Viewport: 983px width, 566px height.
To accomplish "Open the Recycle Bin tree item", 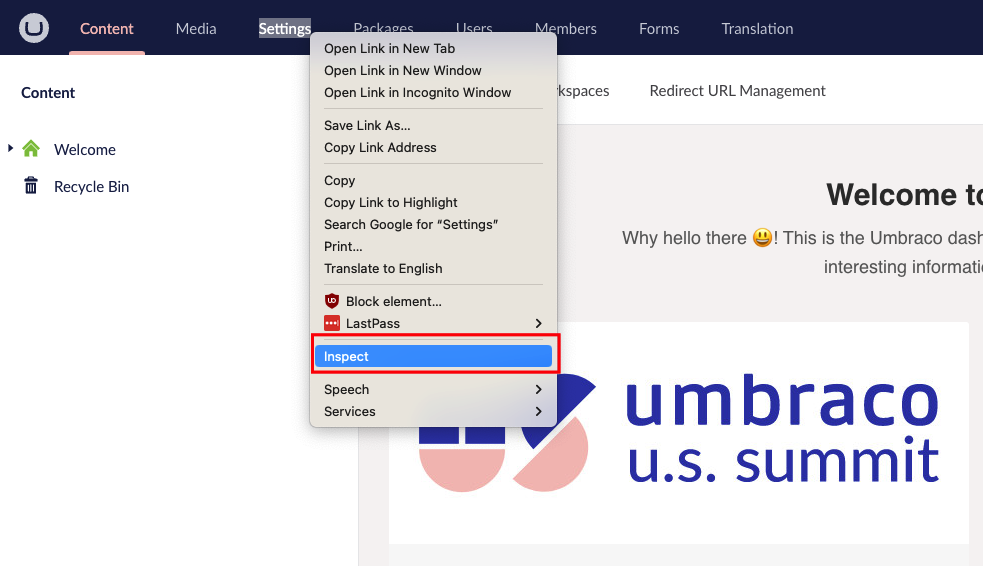I will pyautogui.click(x=92, y=186).
